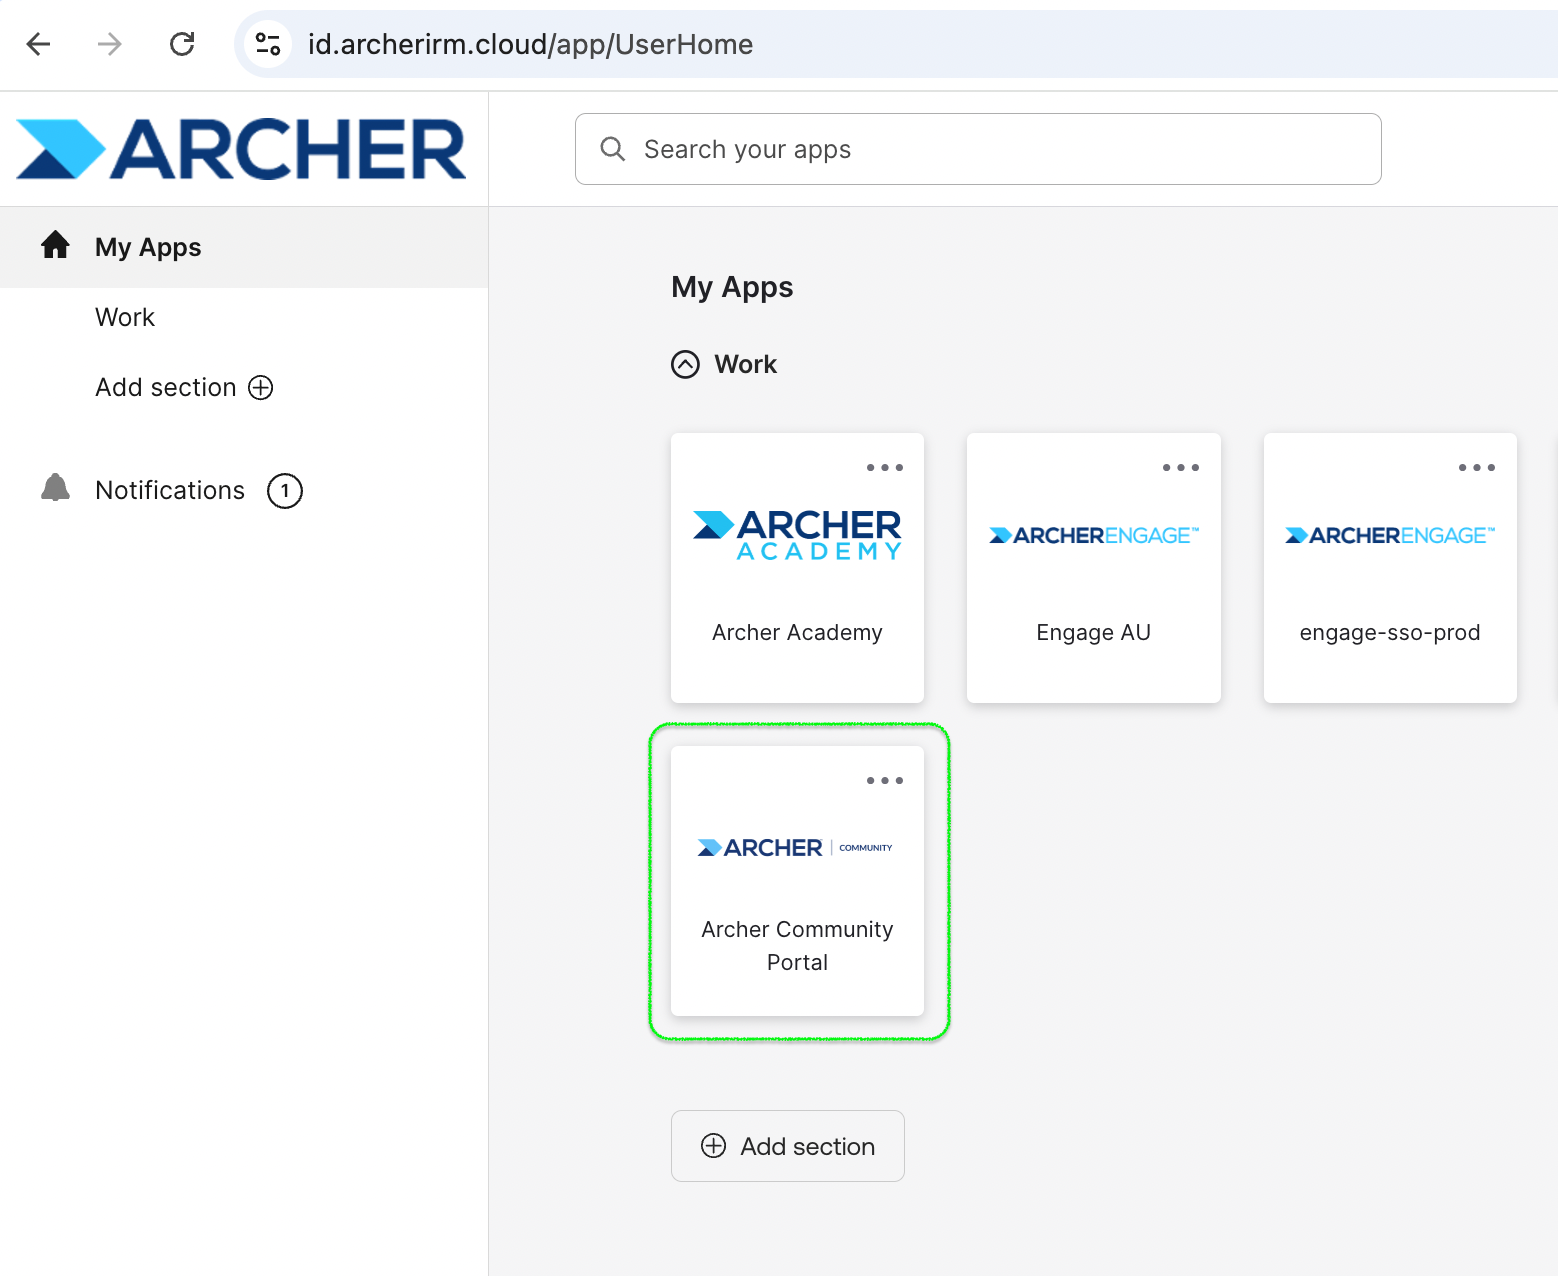
Task: Select Work in the sidebar
Action: [x=124, y=317]
